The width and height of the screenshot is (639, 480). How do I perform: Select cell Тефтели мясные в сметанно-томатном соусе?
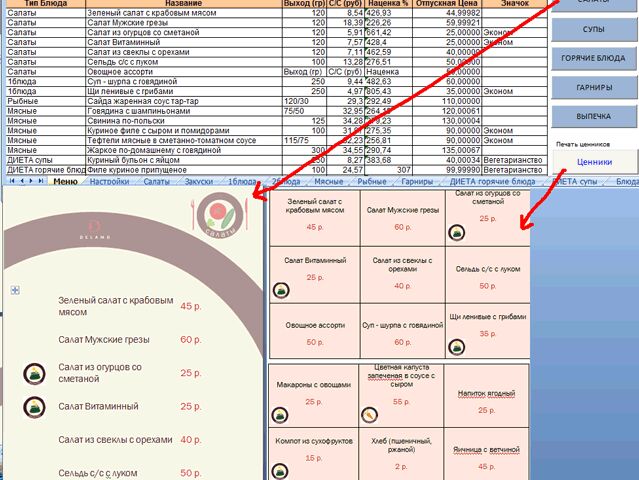point(184,140)
